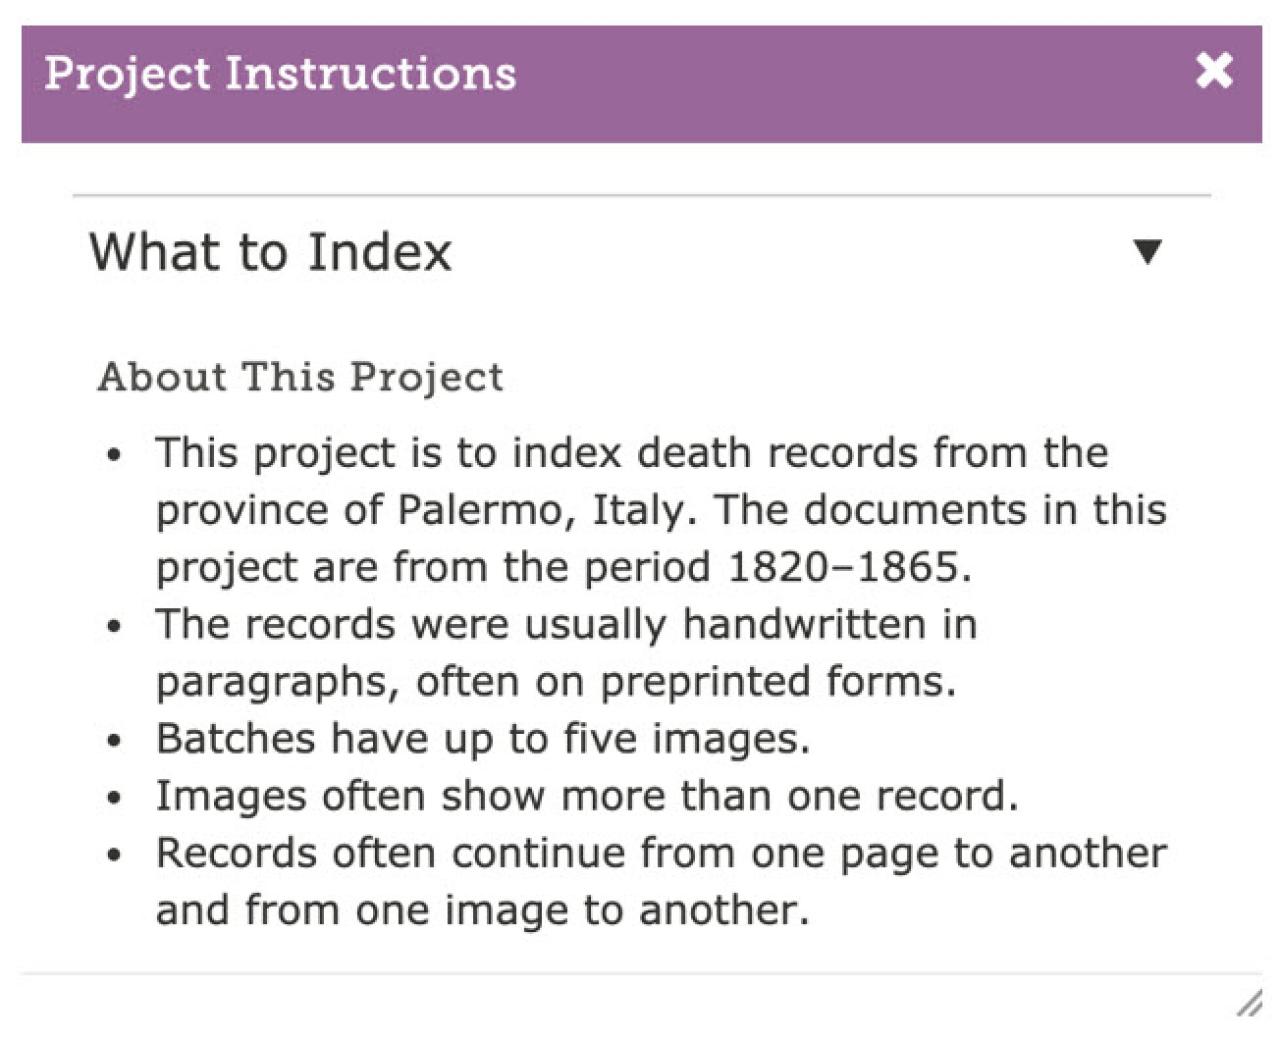Click the second bullet point marker

[112, 626]
